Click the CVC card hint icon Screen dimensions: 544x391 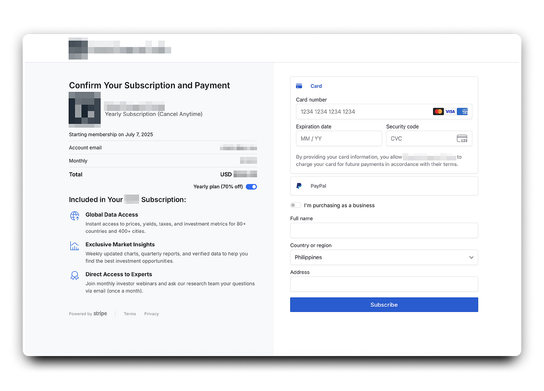pos(462,138)
